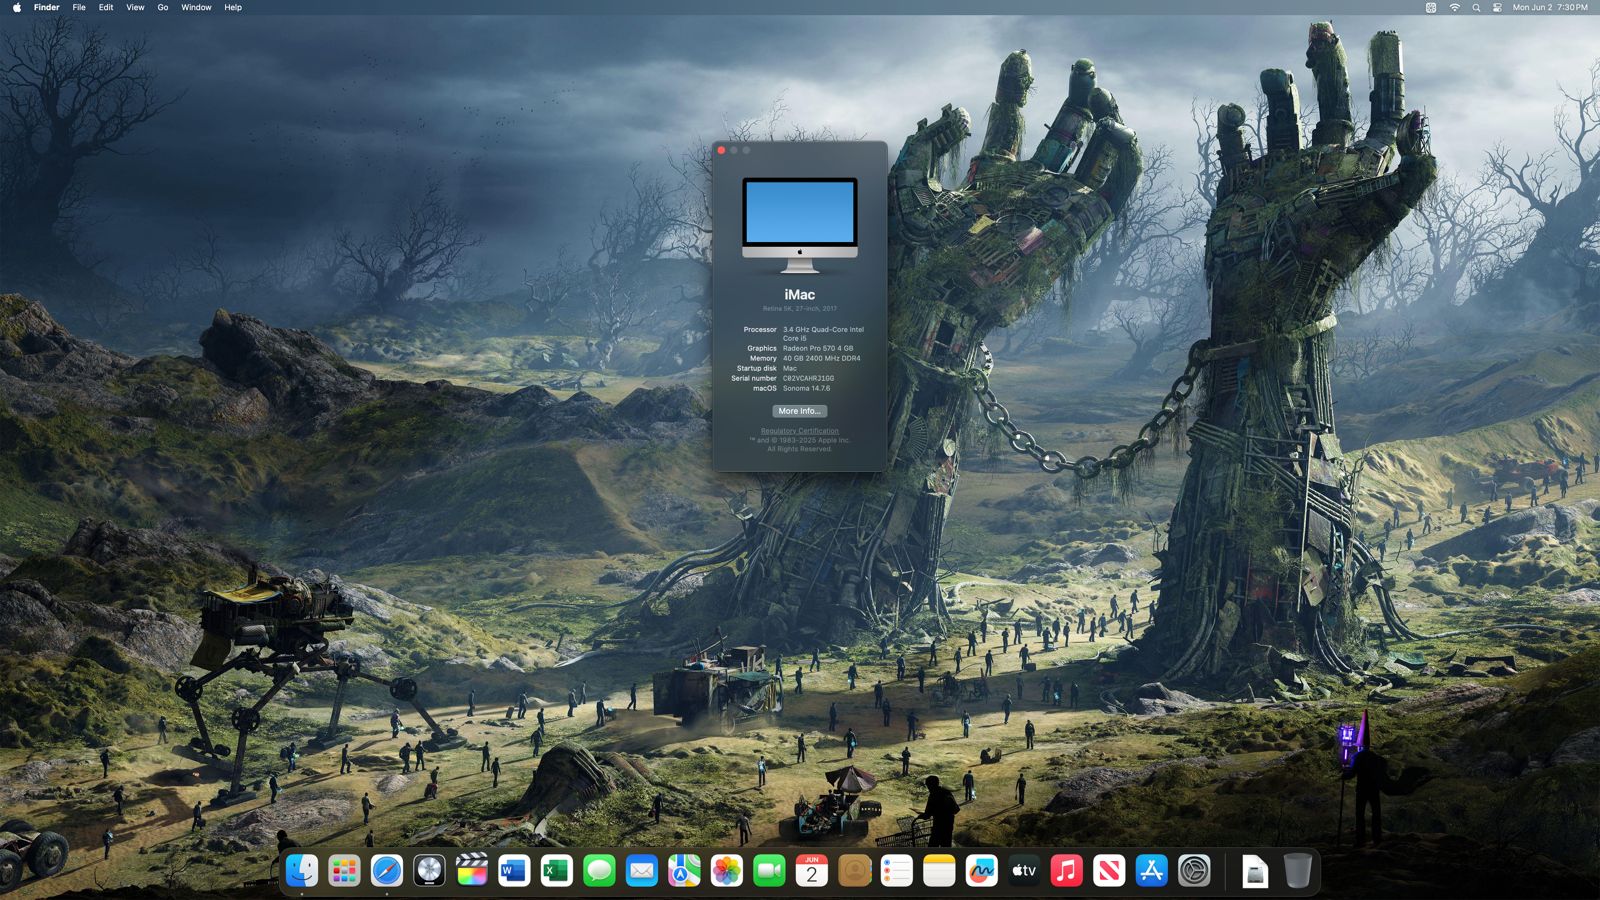
Task: Open the Wi-Fi status menu
Action: pos(1454,7)
